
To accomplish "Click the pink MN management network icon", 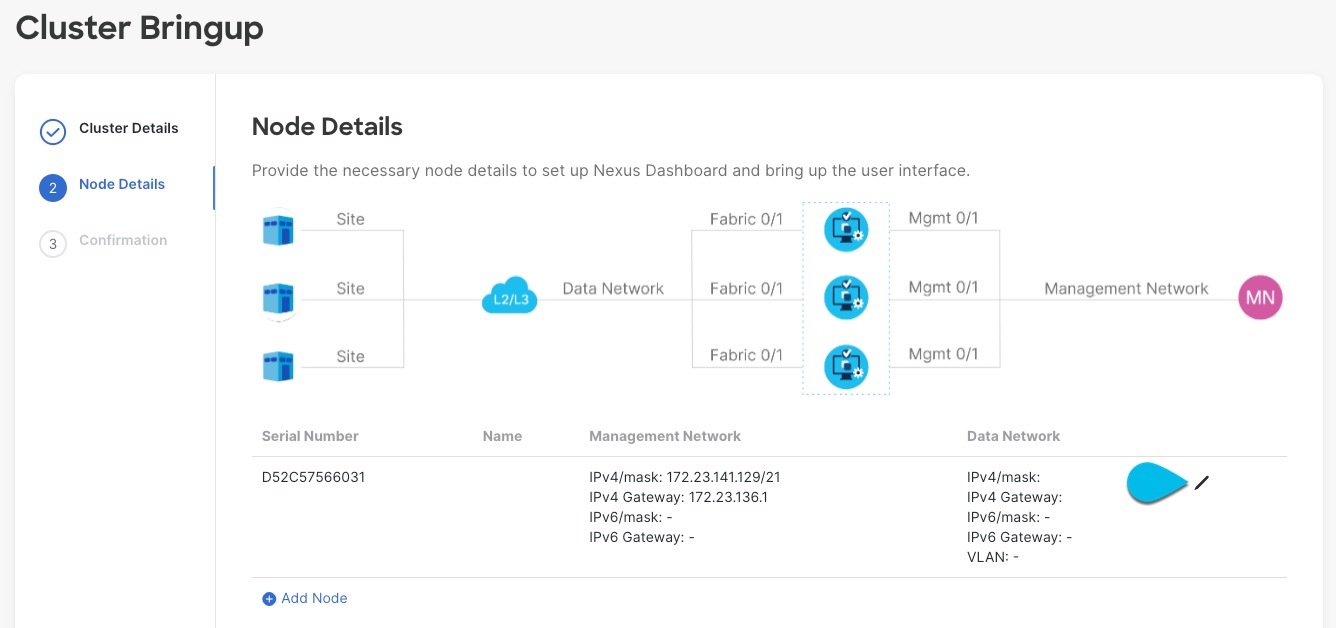I will tap(1260, 297).
